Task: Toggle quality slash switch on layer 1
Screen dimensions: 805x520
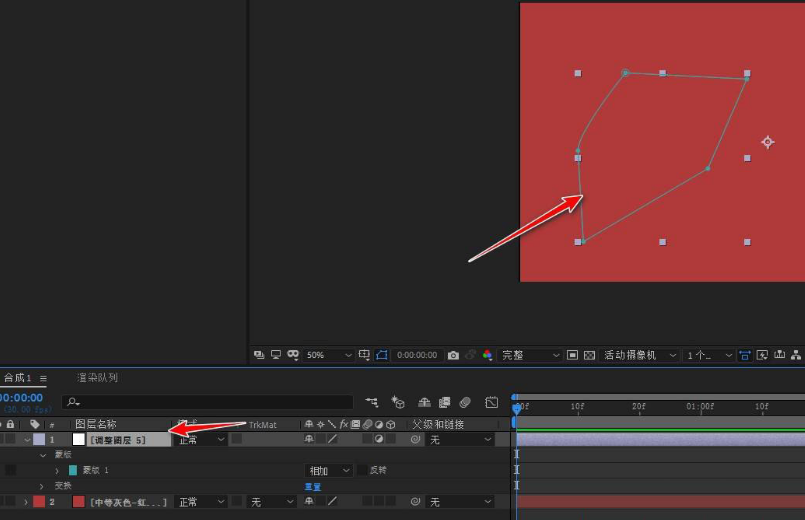Action: tap(333, 439)
